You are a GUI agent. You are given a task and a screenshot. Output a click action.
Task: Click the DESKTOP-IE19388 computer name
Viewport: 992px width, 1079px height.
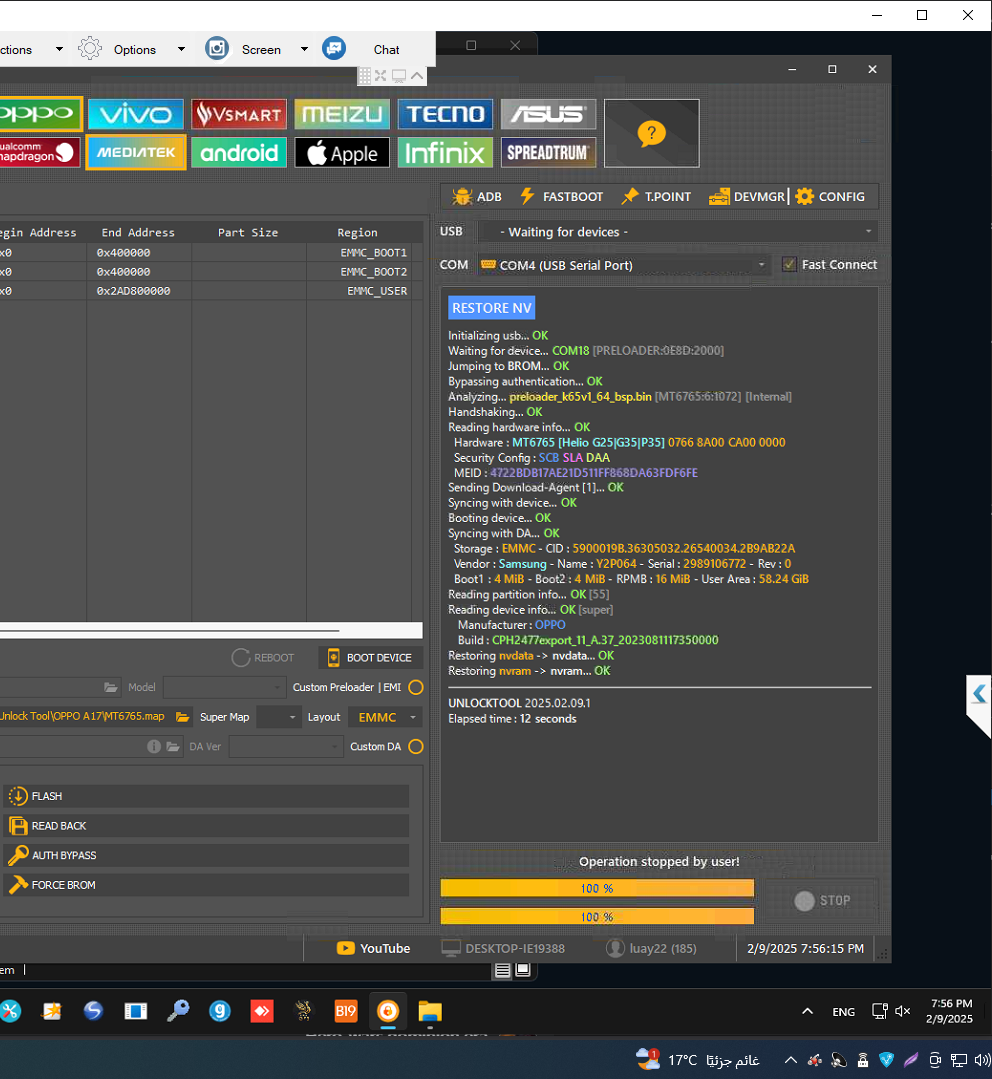(x=515, y=948)
